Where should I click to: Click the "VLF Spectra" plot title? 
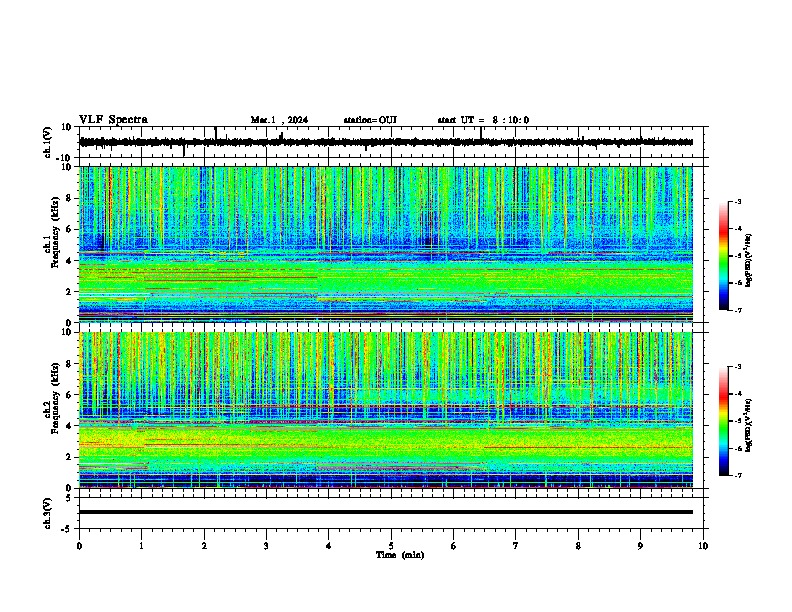113,120
